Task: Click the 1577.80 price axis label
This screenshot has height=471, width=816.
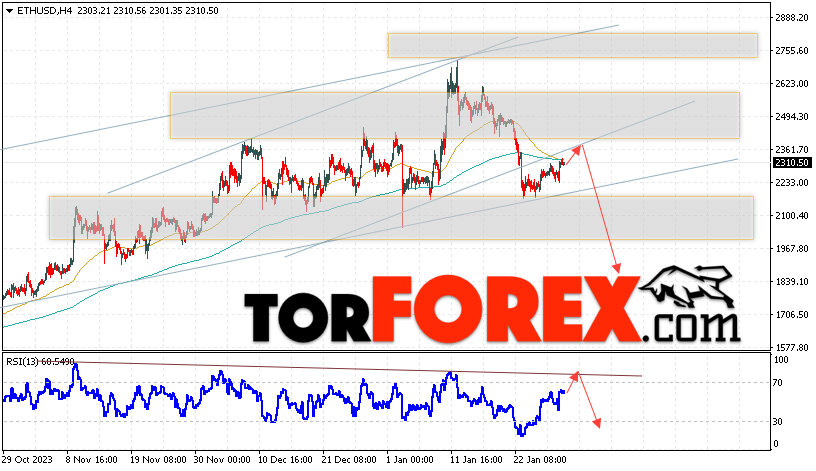Action: point(792,347)
